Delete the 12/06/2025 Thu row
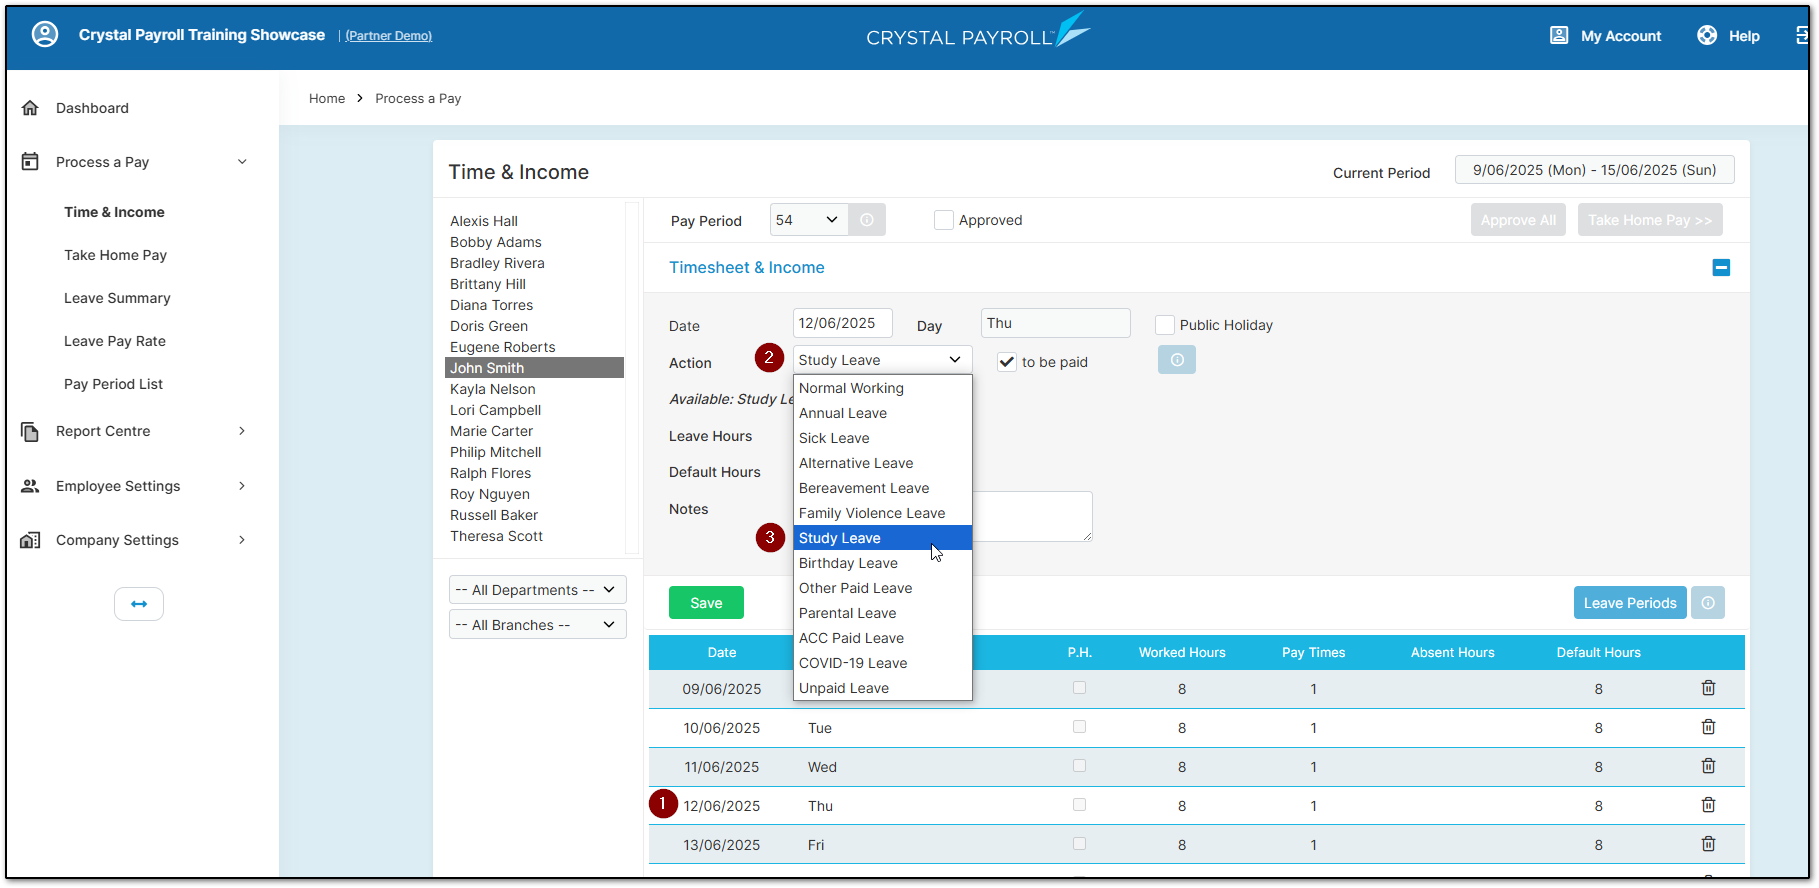This screenshot has width=1819, height=888. [1708, 805]
